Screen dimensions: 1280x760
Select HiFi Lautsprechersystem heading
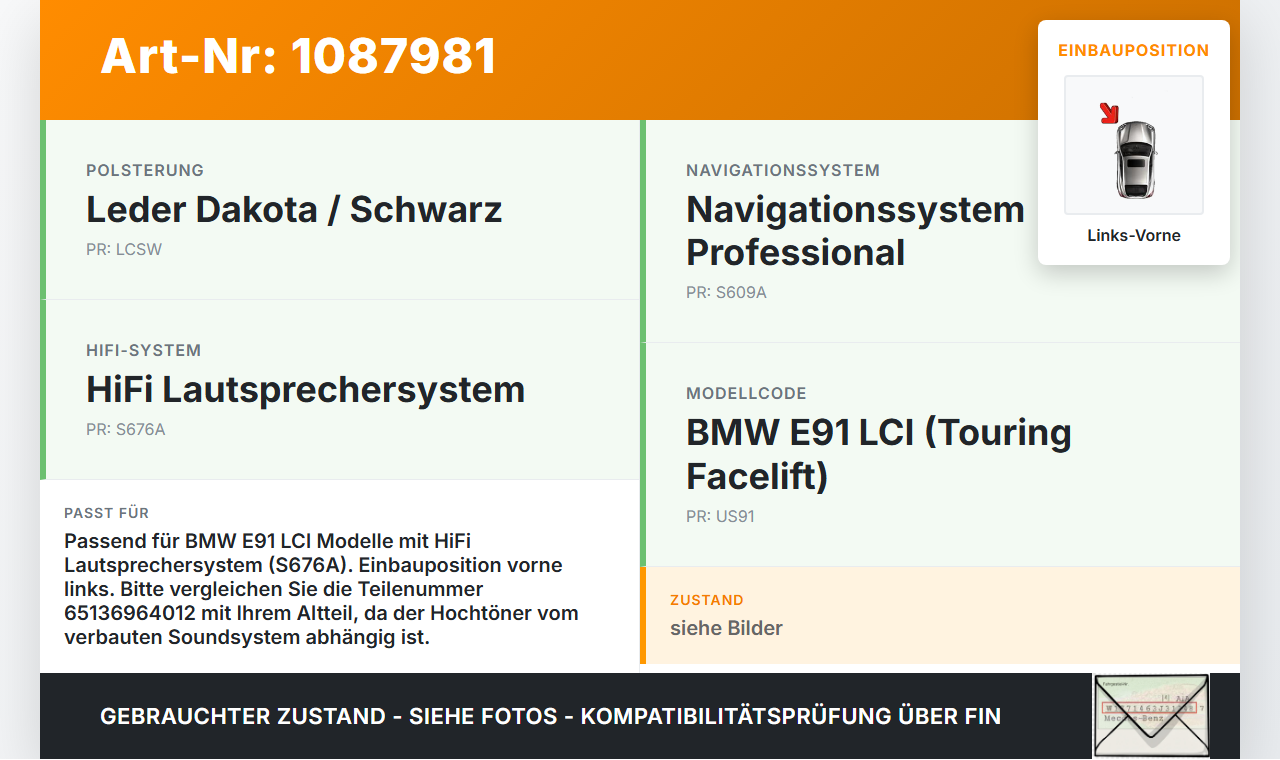[305, 390]
